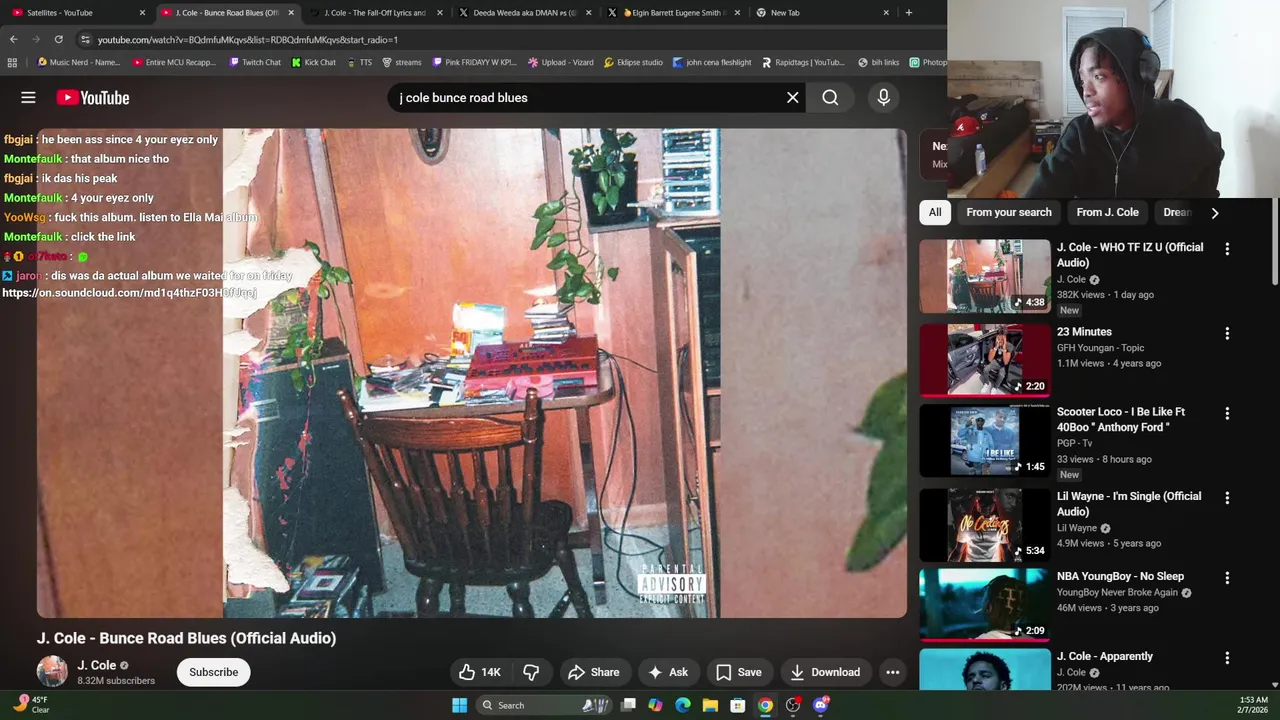Open Eklipse studio bookmark
The image size is (1280, 720).
click(x=633, y=62)
